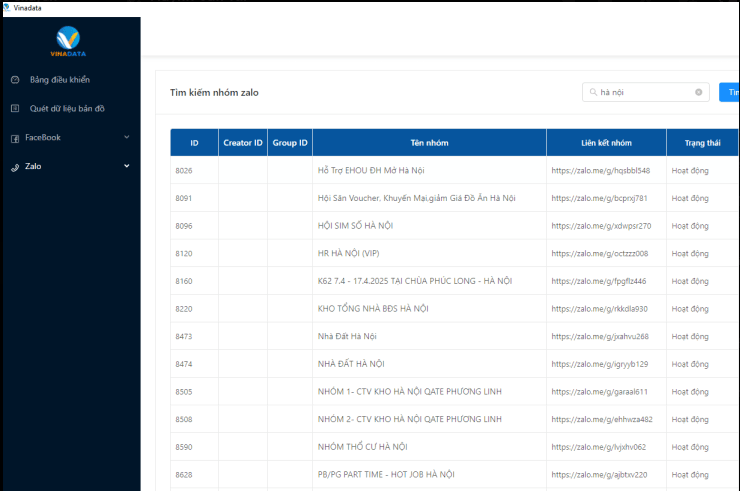
Task: Open the link zalo.me/g/octzzz008
Action: coord(600,254)
